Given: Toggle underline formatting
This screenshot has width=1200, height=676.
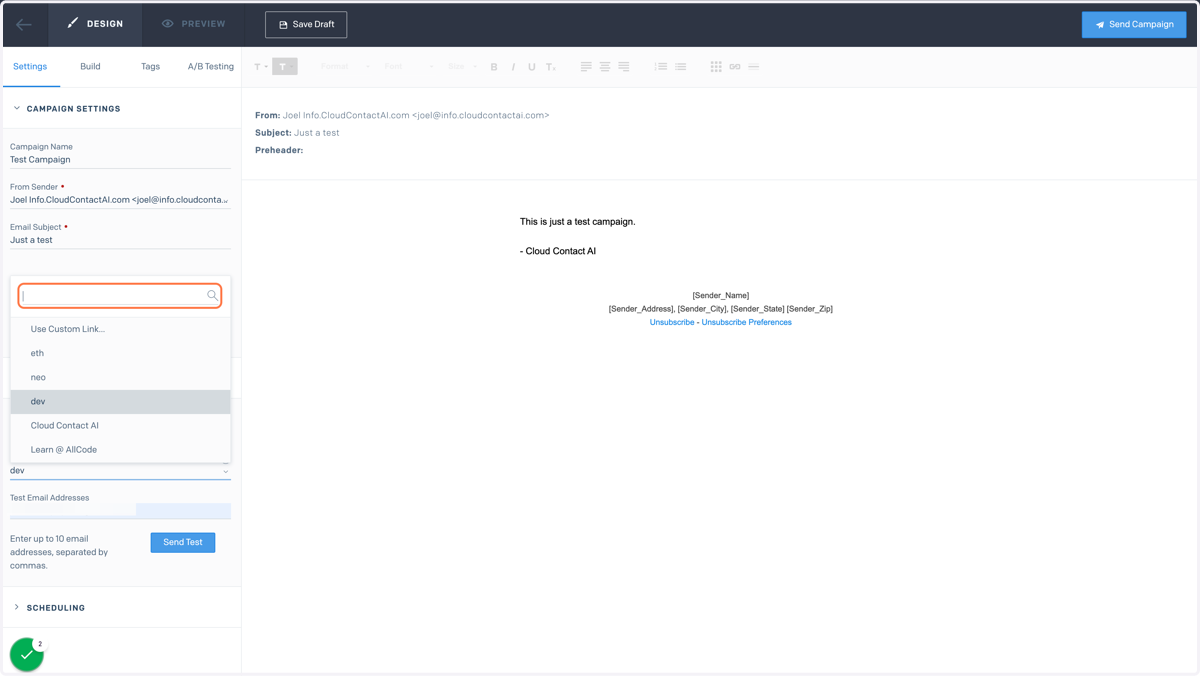Looking at the screenshot, I should pyautogui.click(x=532, y=67).
